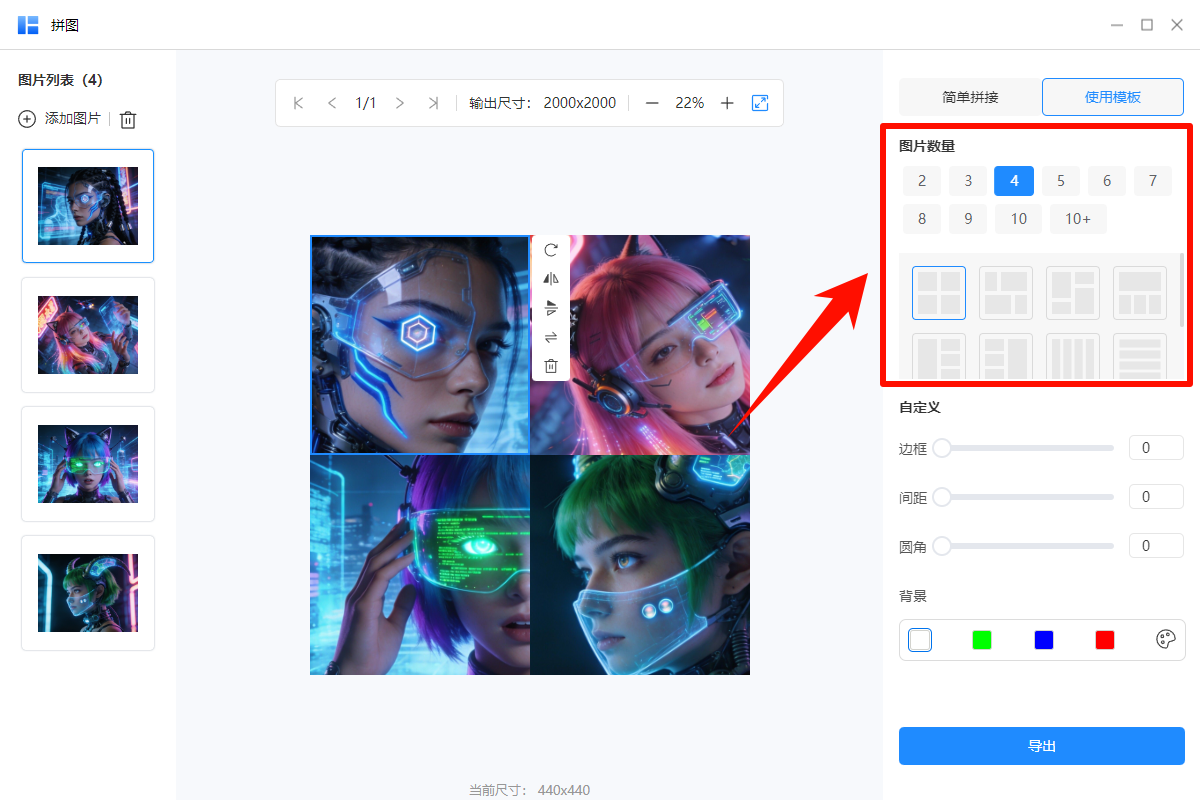Switch to the 简单拼接 tab
1200x800 pixels.
point(968,96)
